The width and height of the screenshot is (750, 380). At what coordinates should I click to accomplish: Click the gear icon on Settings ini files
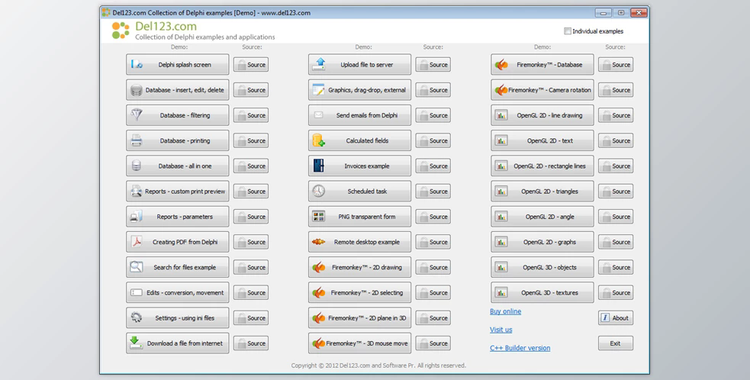[136, 318]
